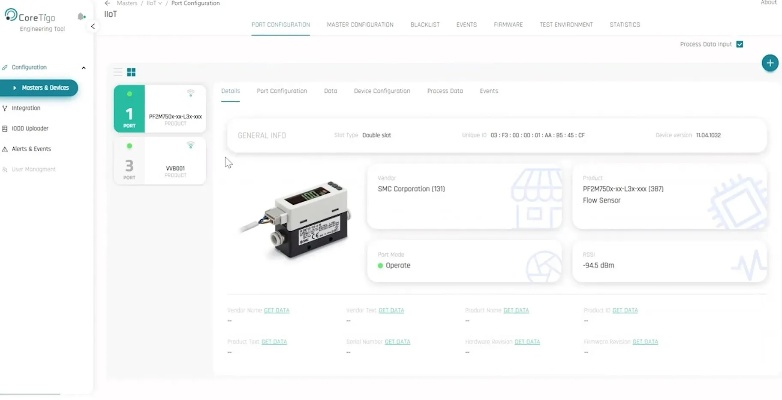Select the Port 3 VVB001 device card
The height and width of the screenshot is (400, 782).
pos(160,161)
